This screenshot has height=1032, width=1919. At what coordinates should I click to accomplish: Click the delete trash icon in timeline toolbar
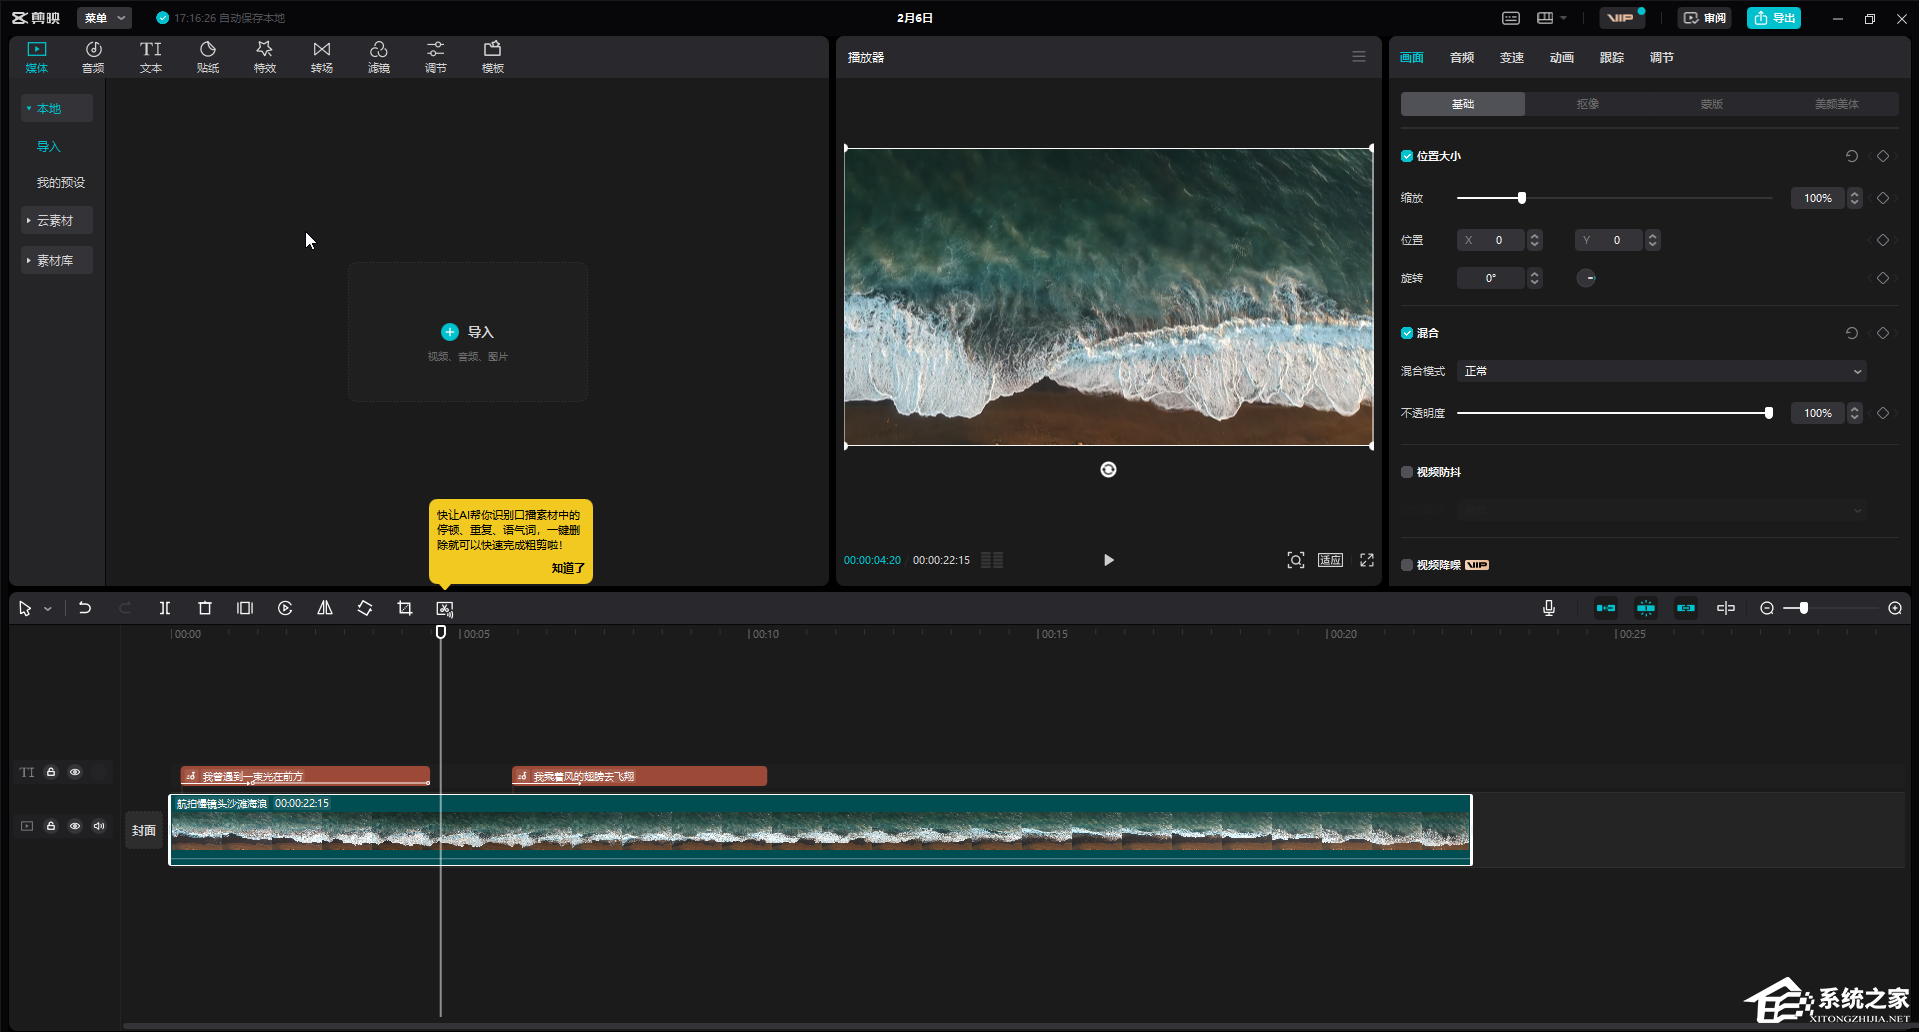[x=205, y=608]
